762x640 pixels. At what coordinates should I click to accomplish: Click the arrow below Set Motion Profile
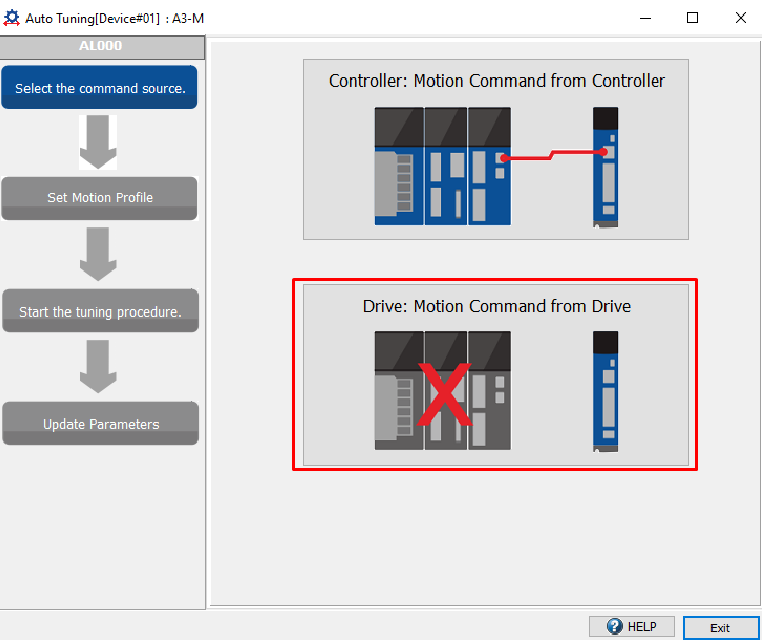[x=98, y=254]
